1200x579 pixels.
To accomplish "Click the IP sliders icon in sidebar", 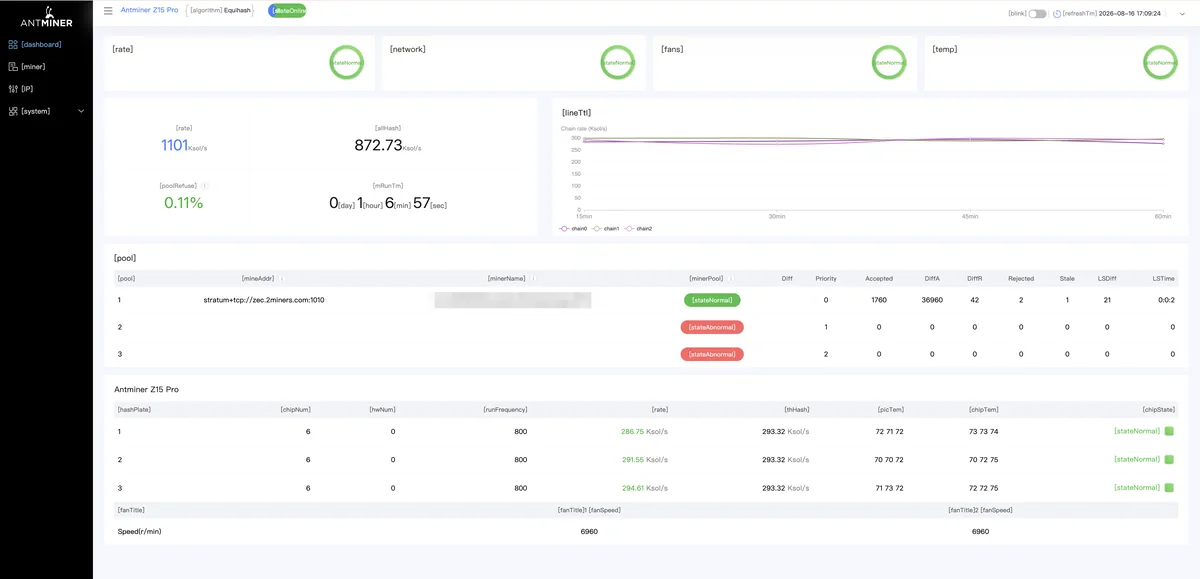I will click(12, 89).
